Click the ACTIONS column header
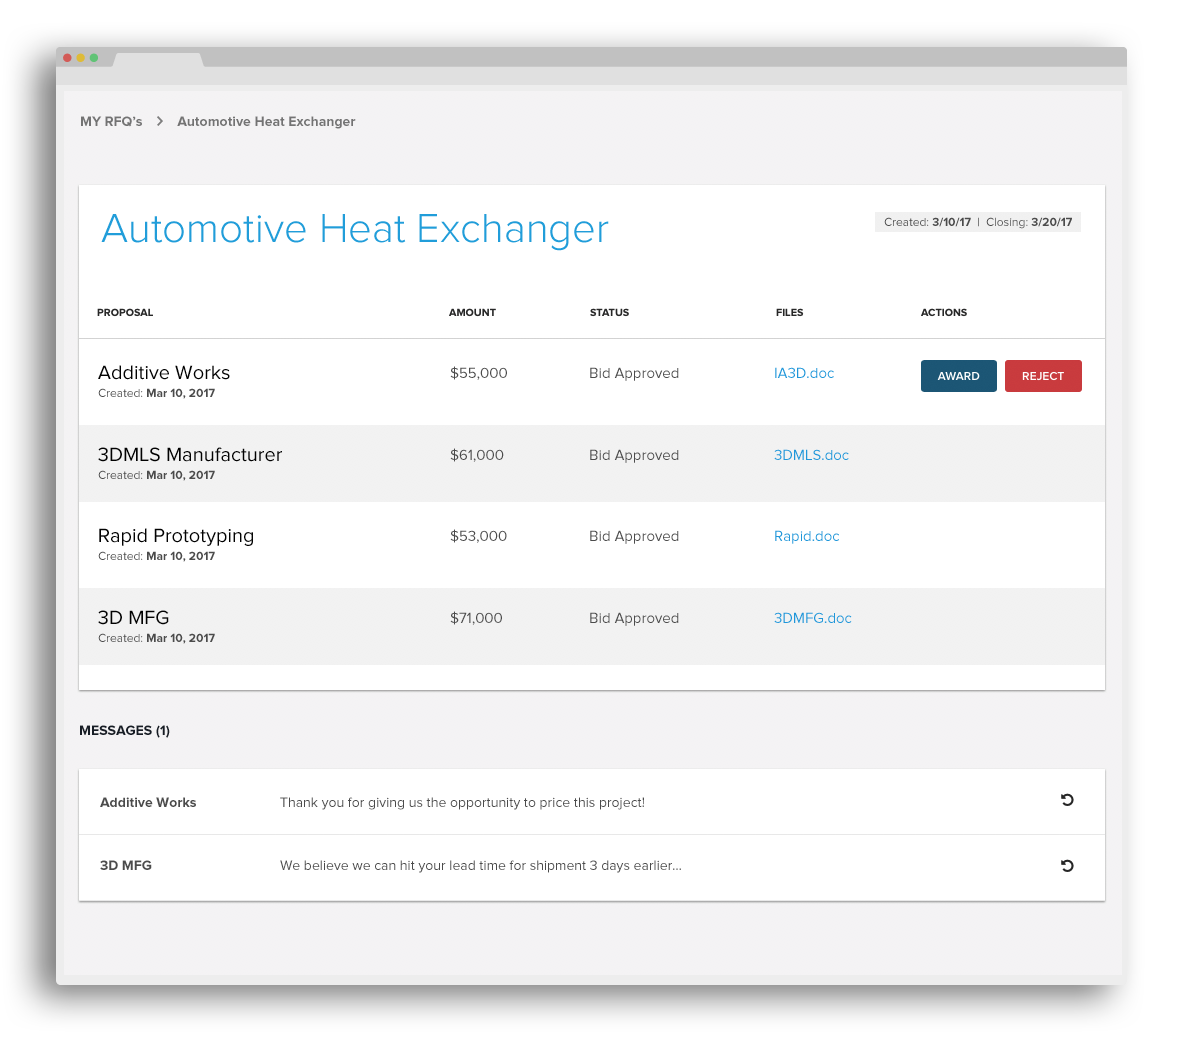 (943, 313)
